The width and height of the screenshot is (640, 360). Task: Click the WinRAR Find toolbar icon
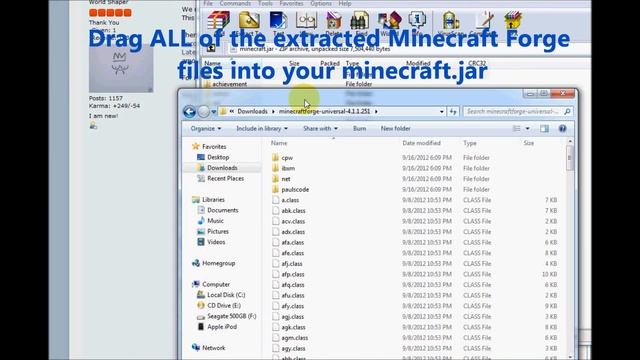[x=360, y=20]
